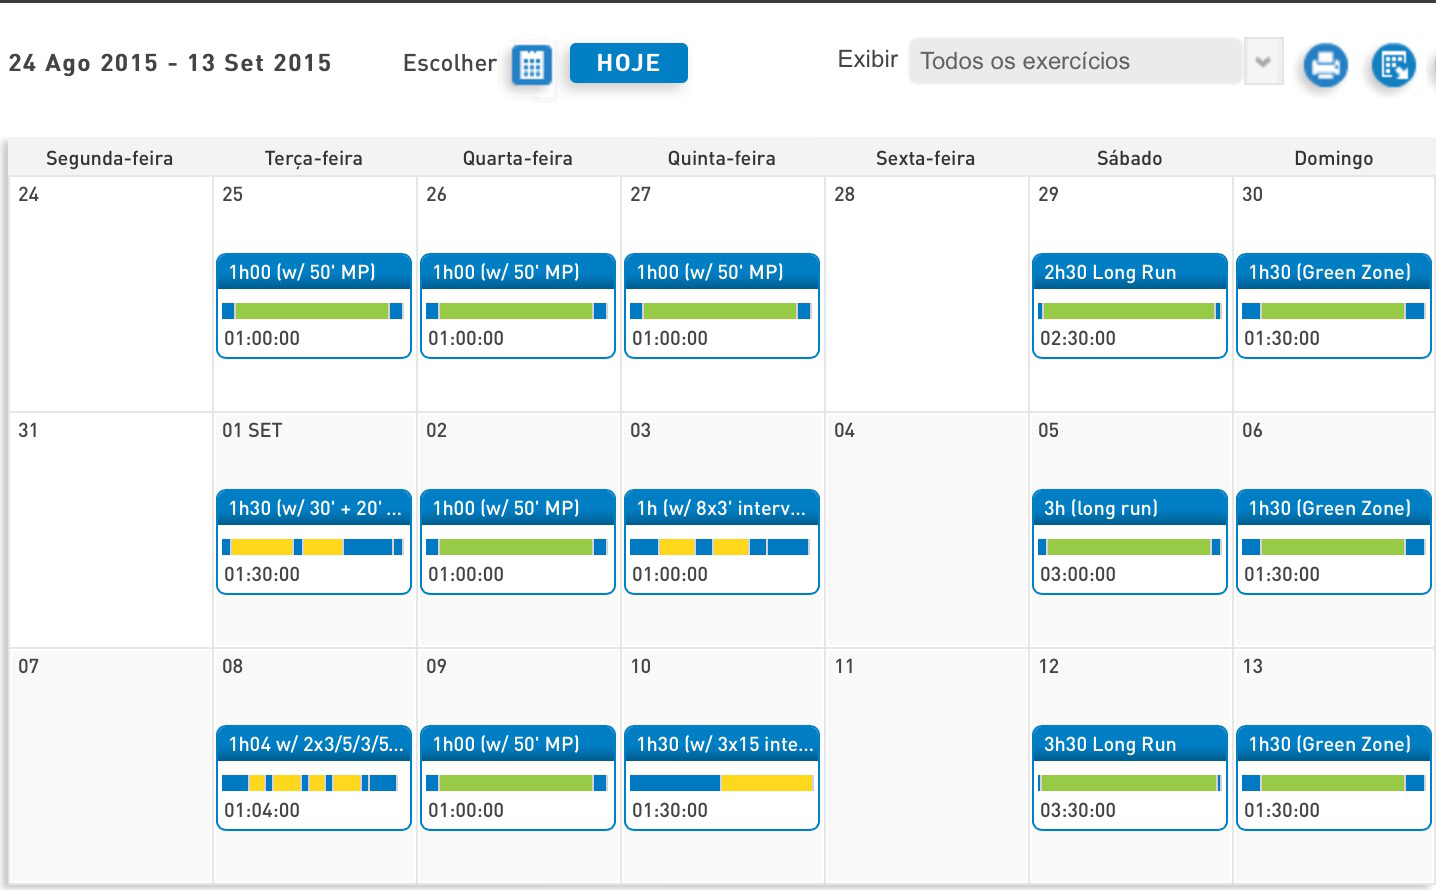Click intensity bar of September 10 workout
This screenshot has width=1436, height=890.
721,783
